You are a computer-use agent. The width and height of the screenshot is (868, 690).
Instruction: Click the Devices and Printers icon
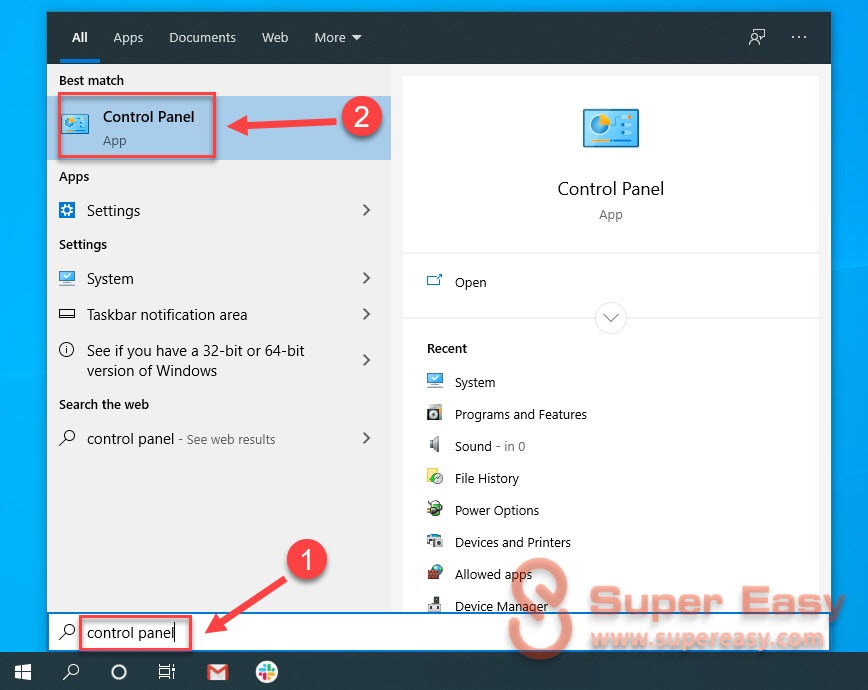point(435,540)
